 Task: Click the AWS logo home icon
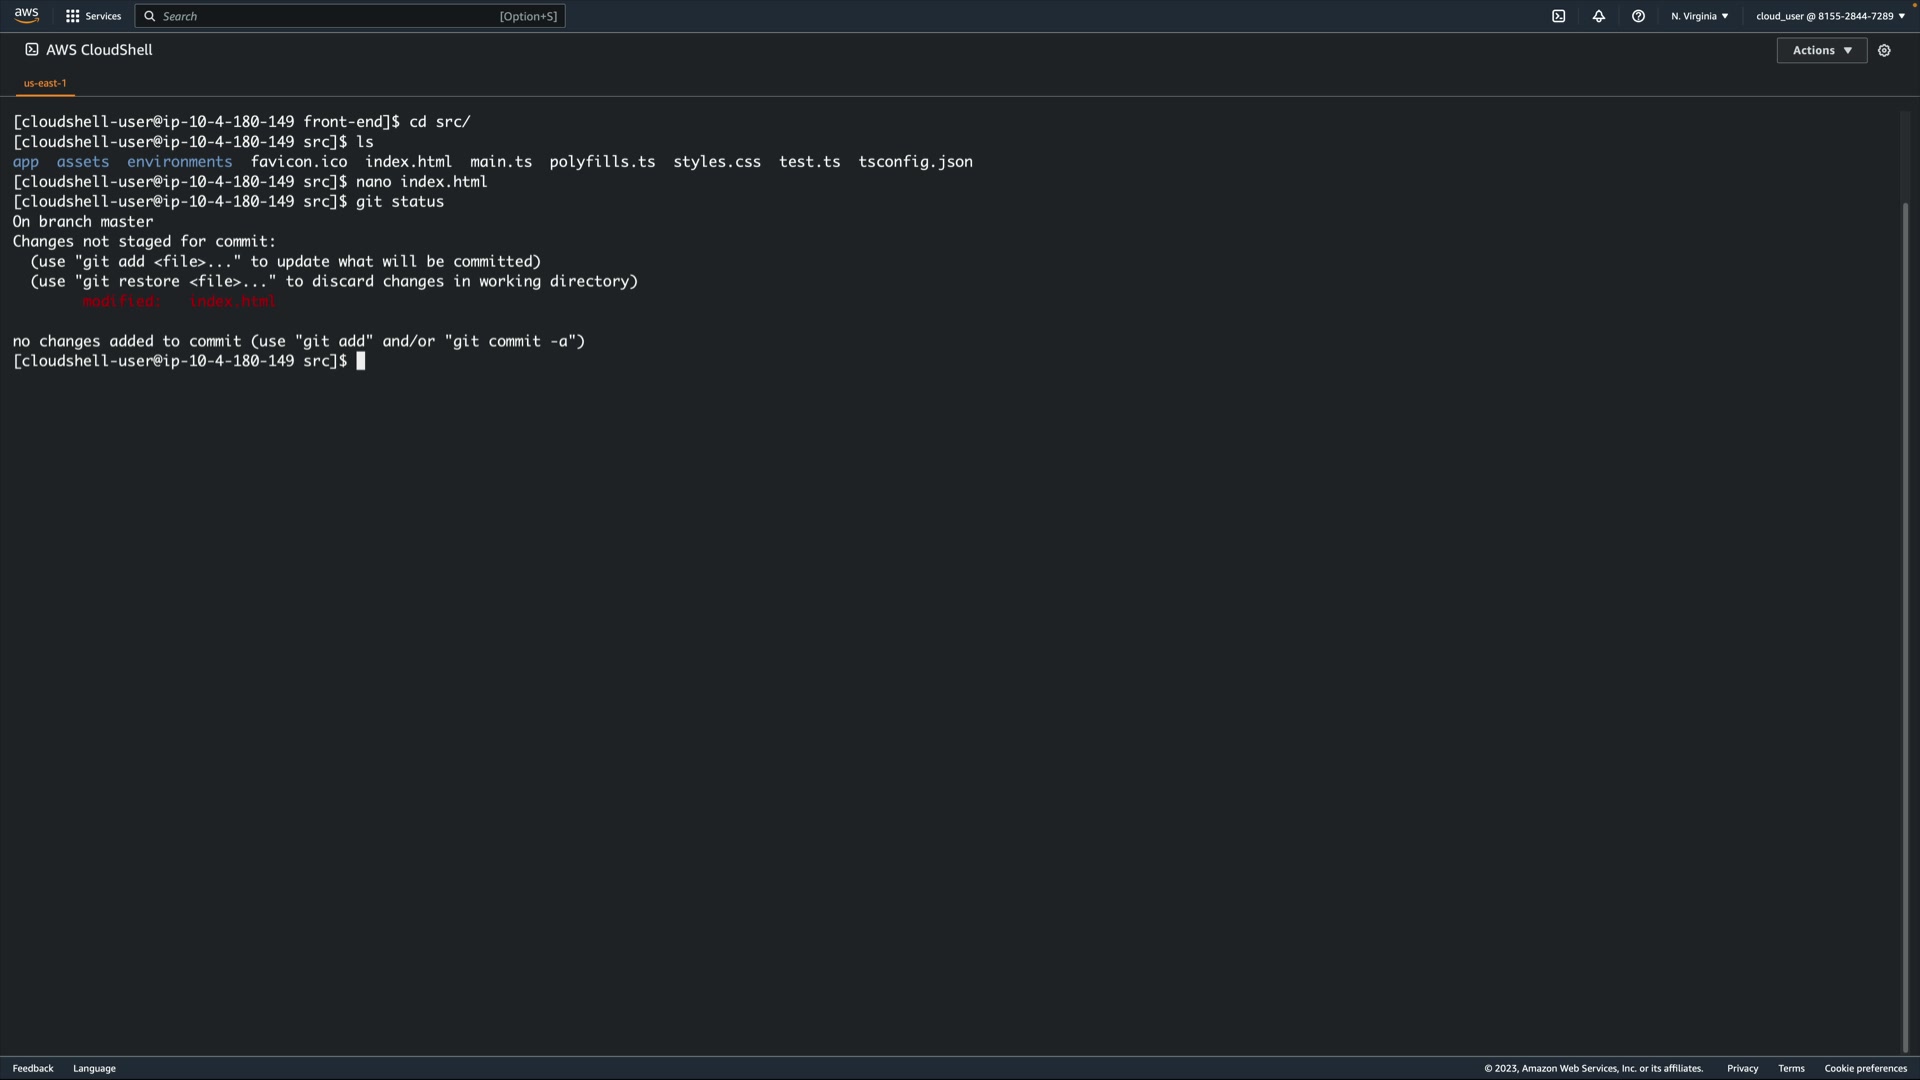pos(26,15)
